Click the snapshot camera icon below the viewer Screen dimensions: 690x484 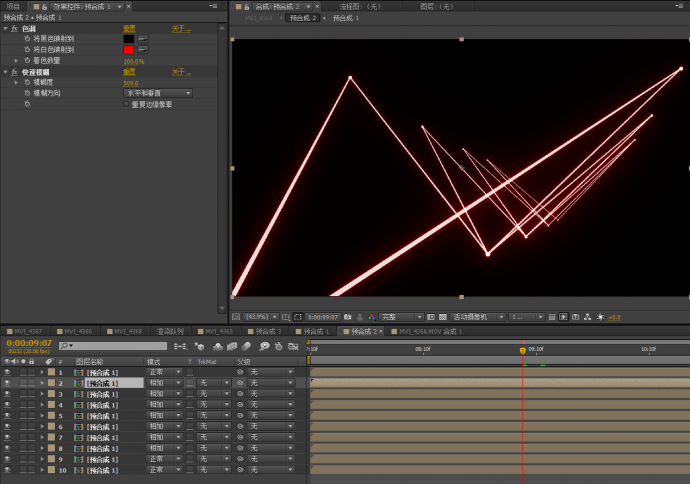[346, 317]
